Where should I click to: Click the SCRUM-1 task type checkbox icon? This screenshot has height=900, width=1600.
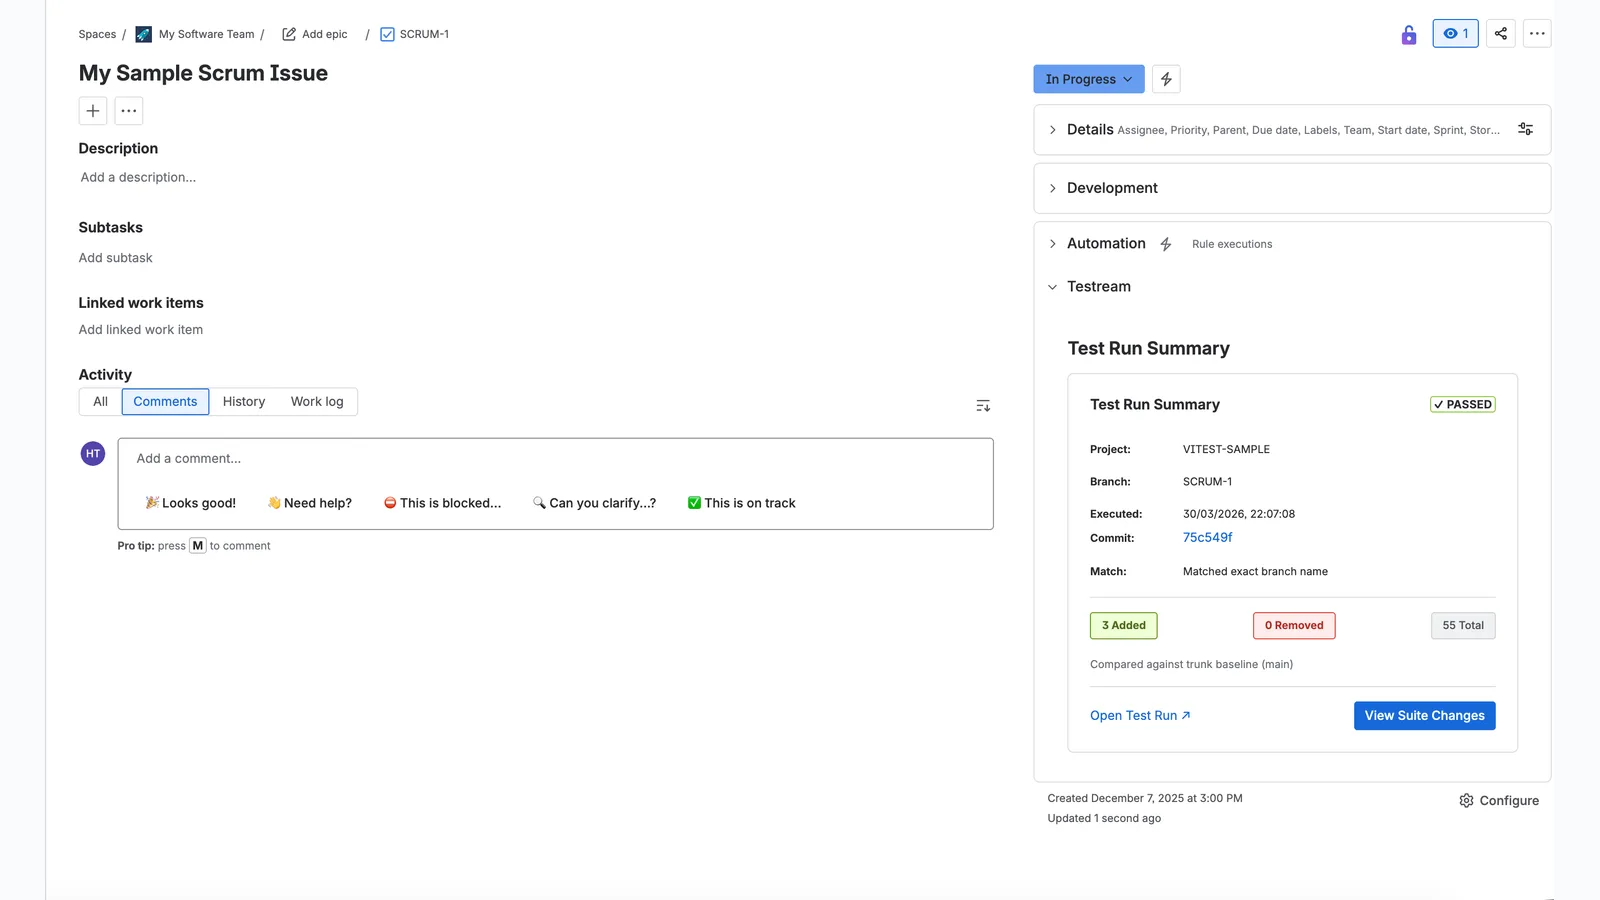coord(387,34)
